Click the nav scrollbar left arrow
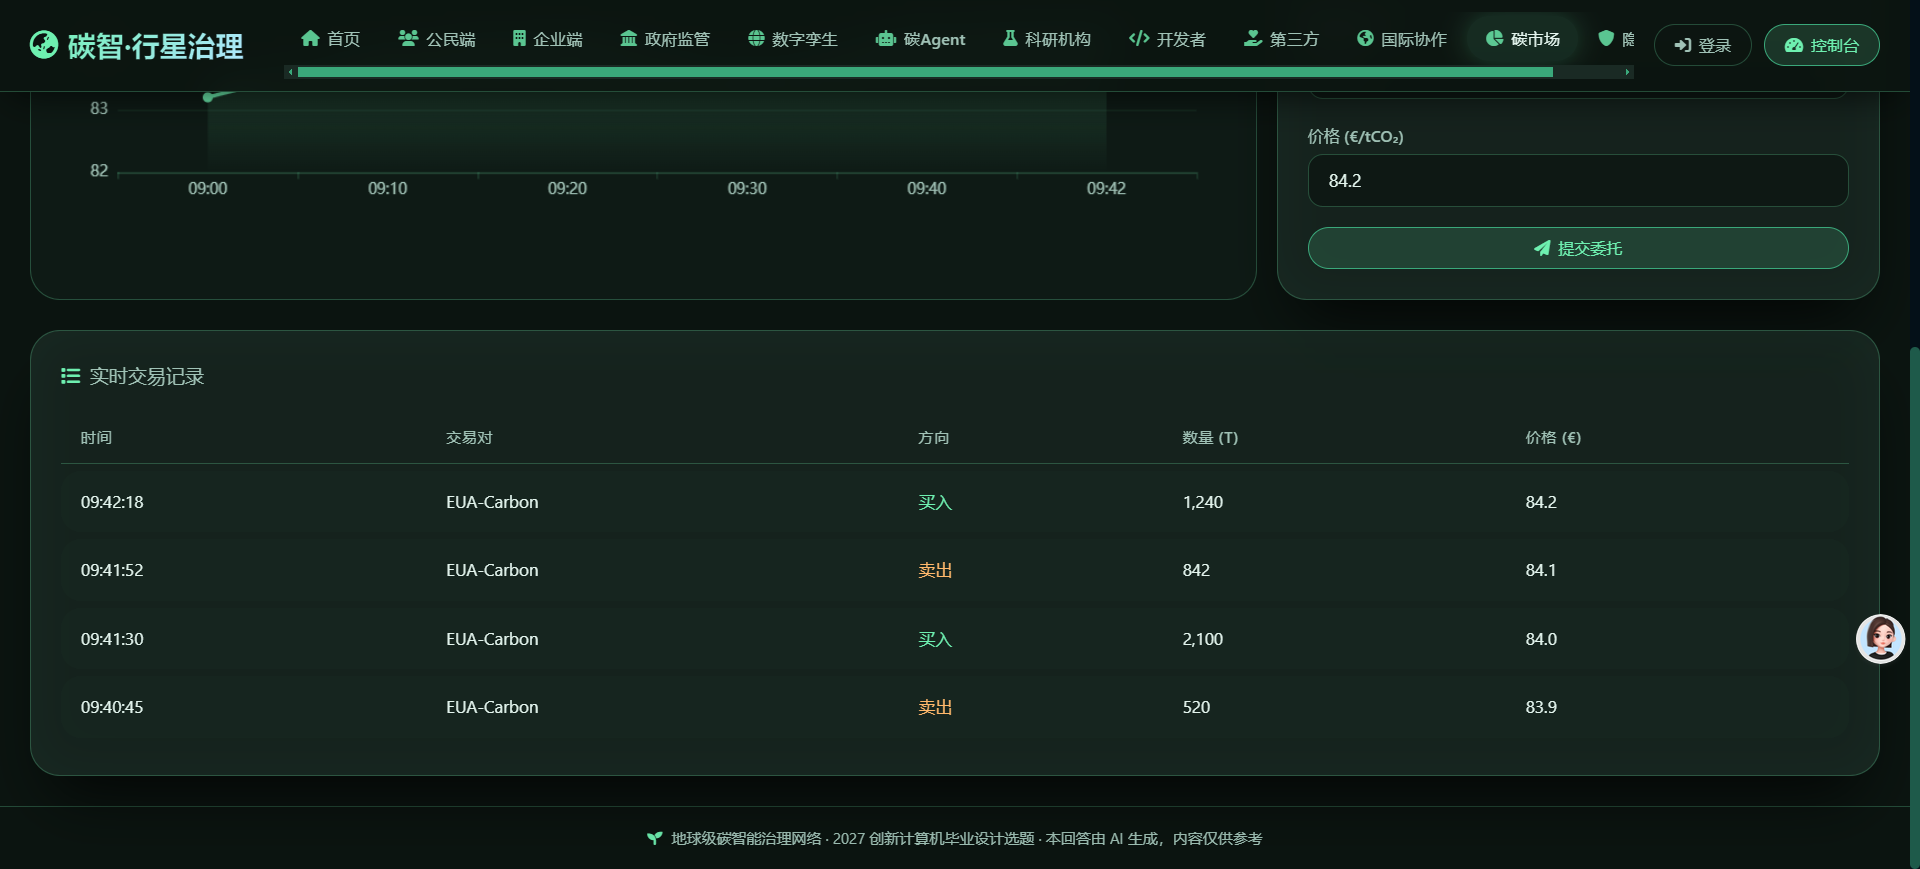 click(290, 72)
